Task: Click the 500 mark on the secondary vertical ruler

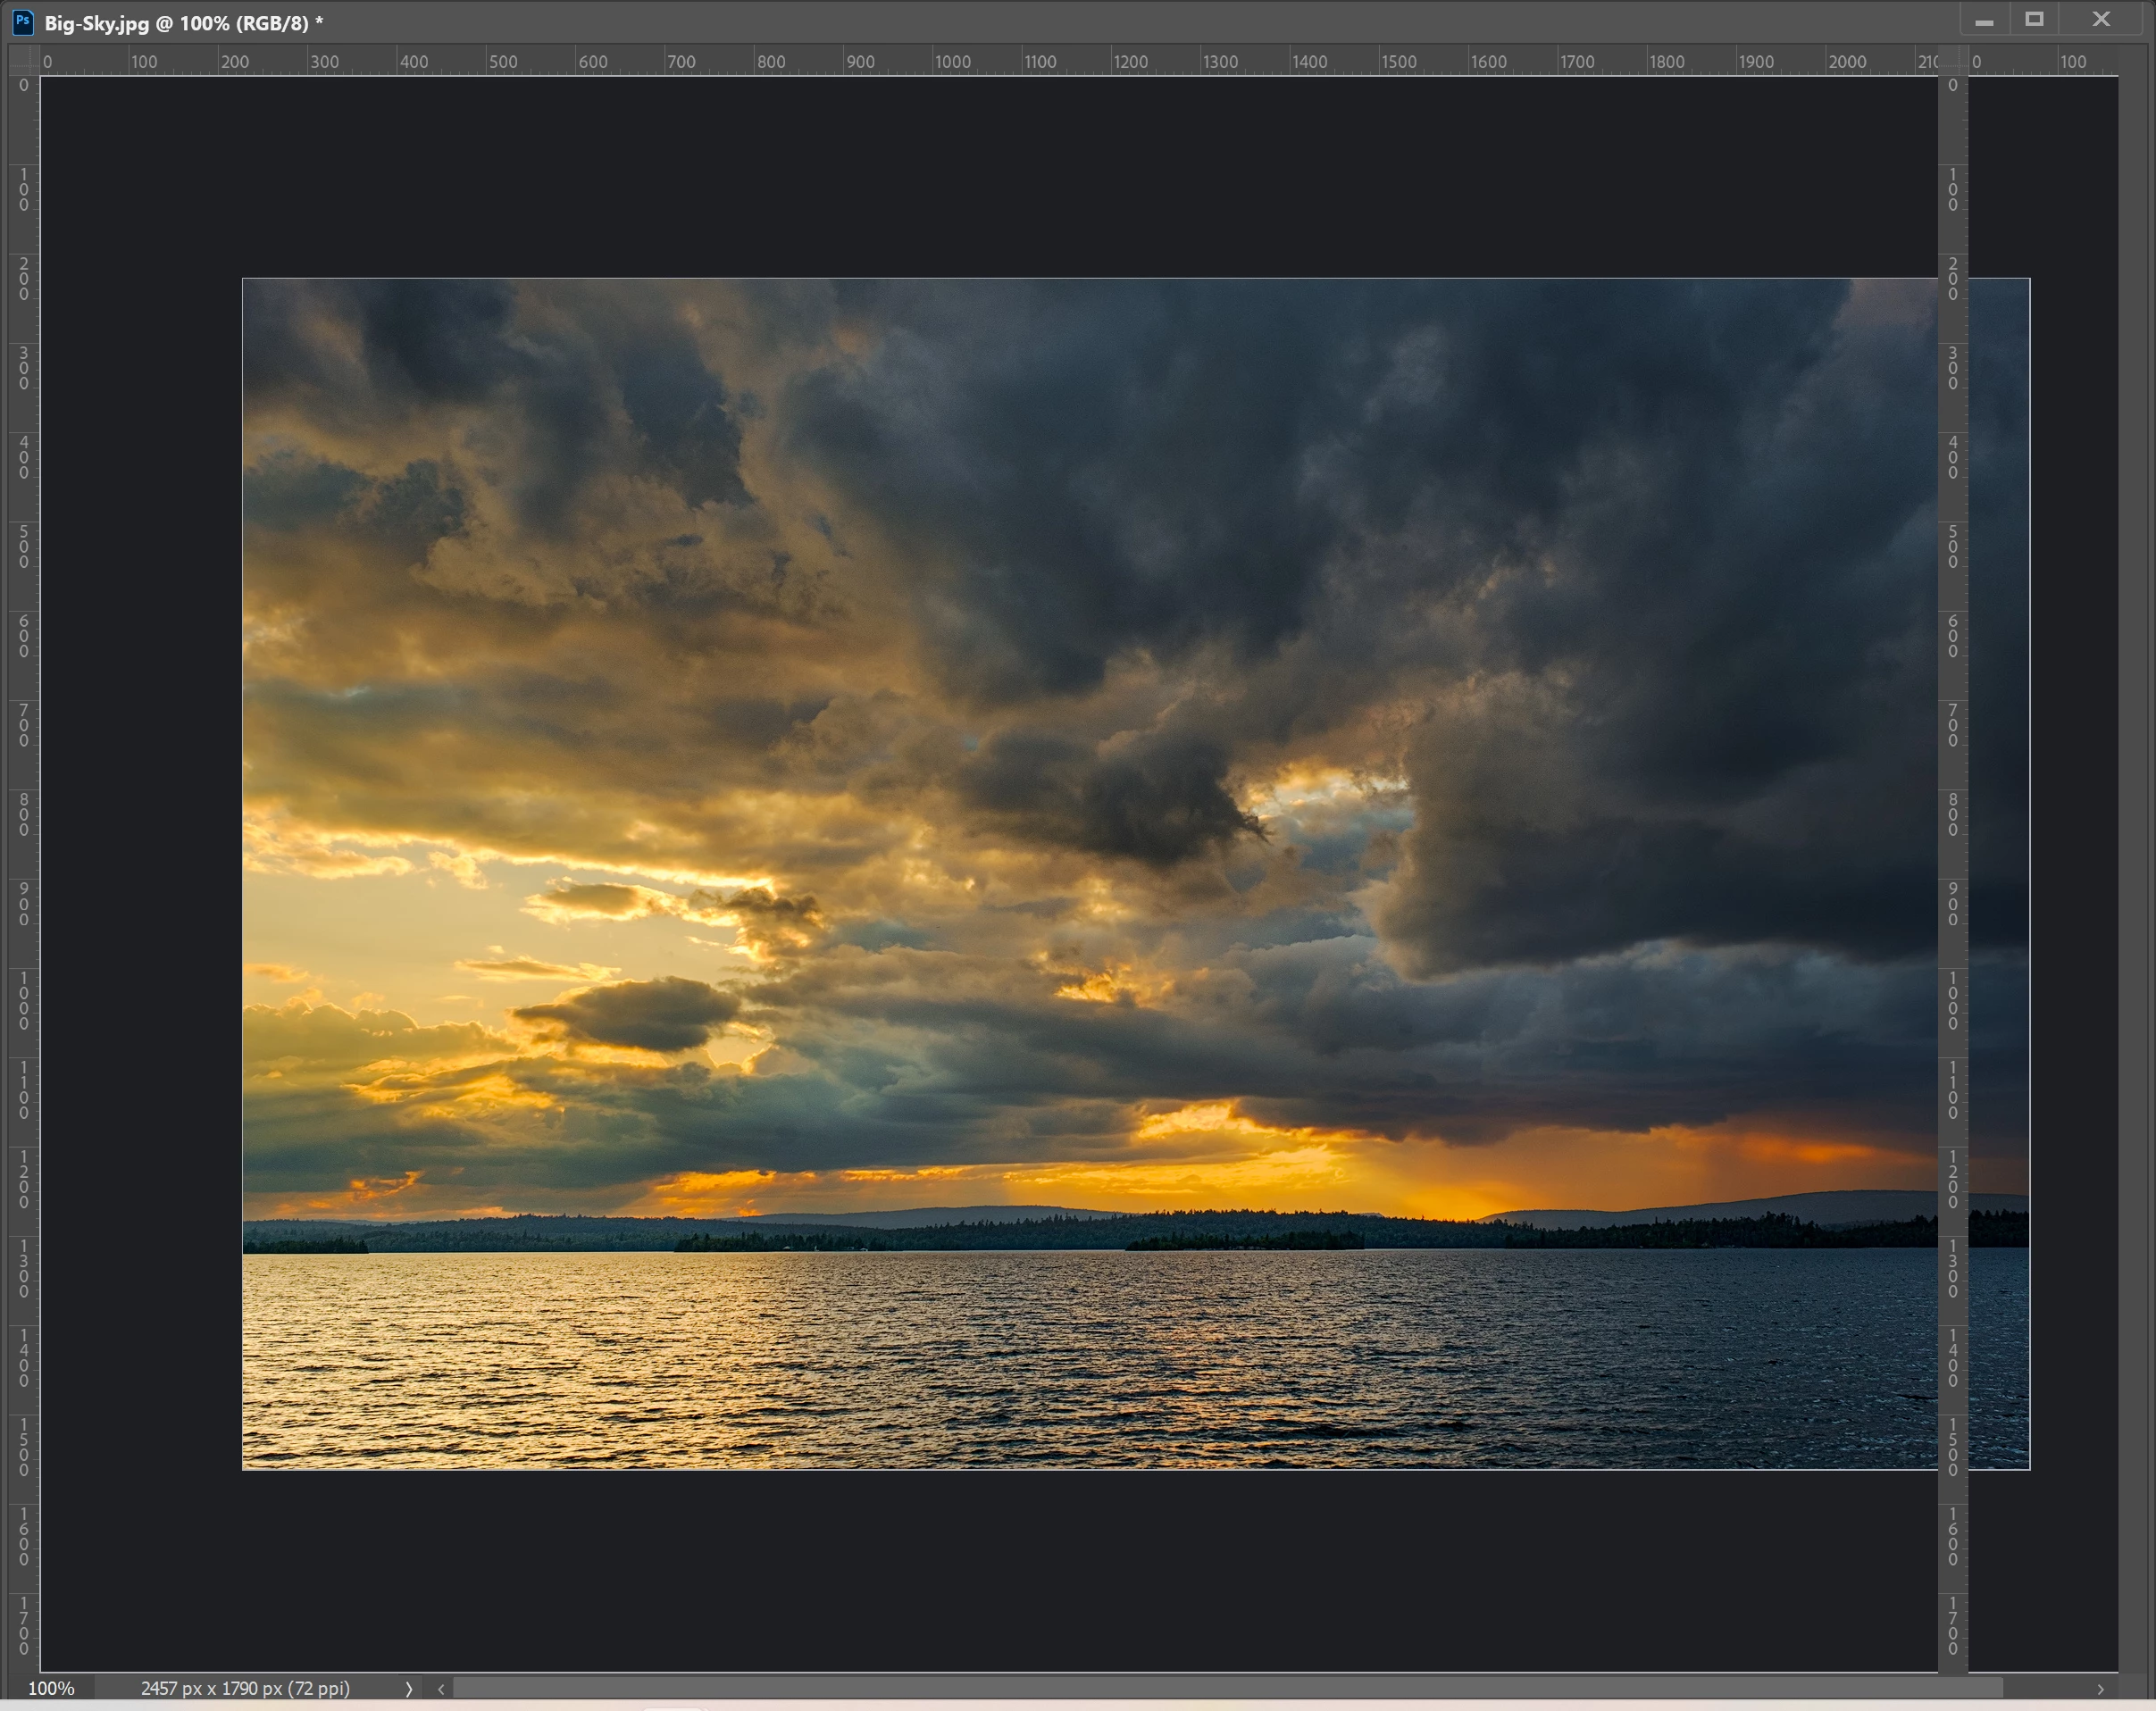Action: click(x=1952, y=546)
